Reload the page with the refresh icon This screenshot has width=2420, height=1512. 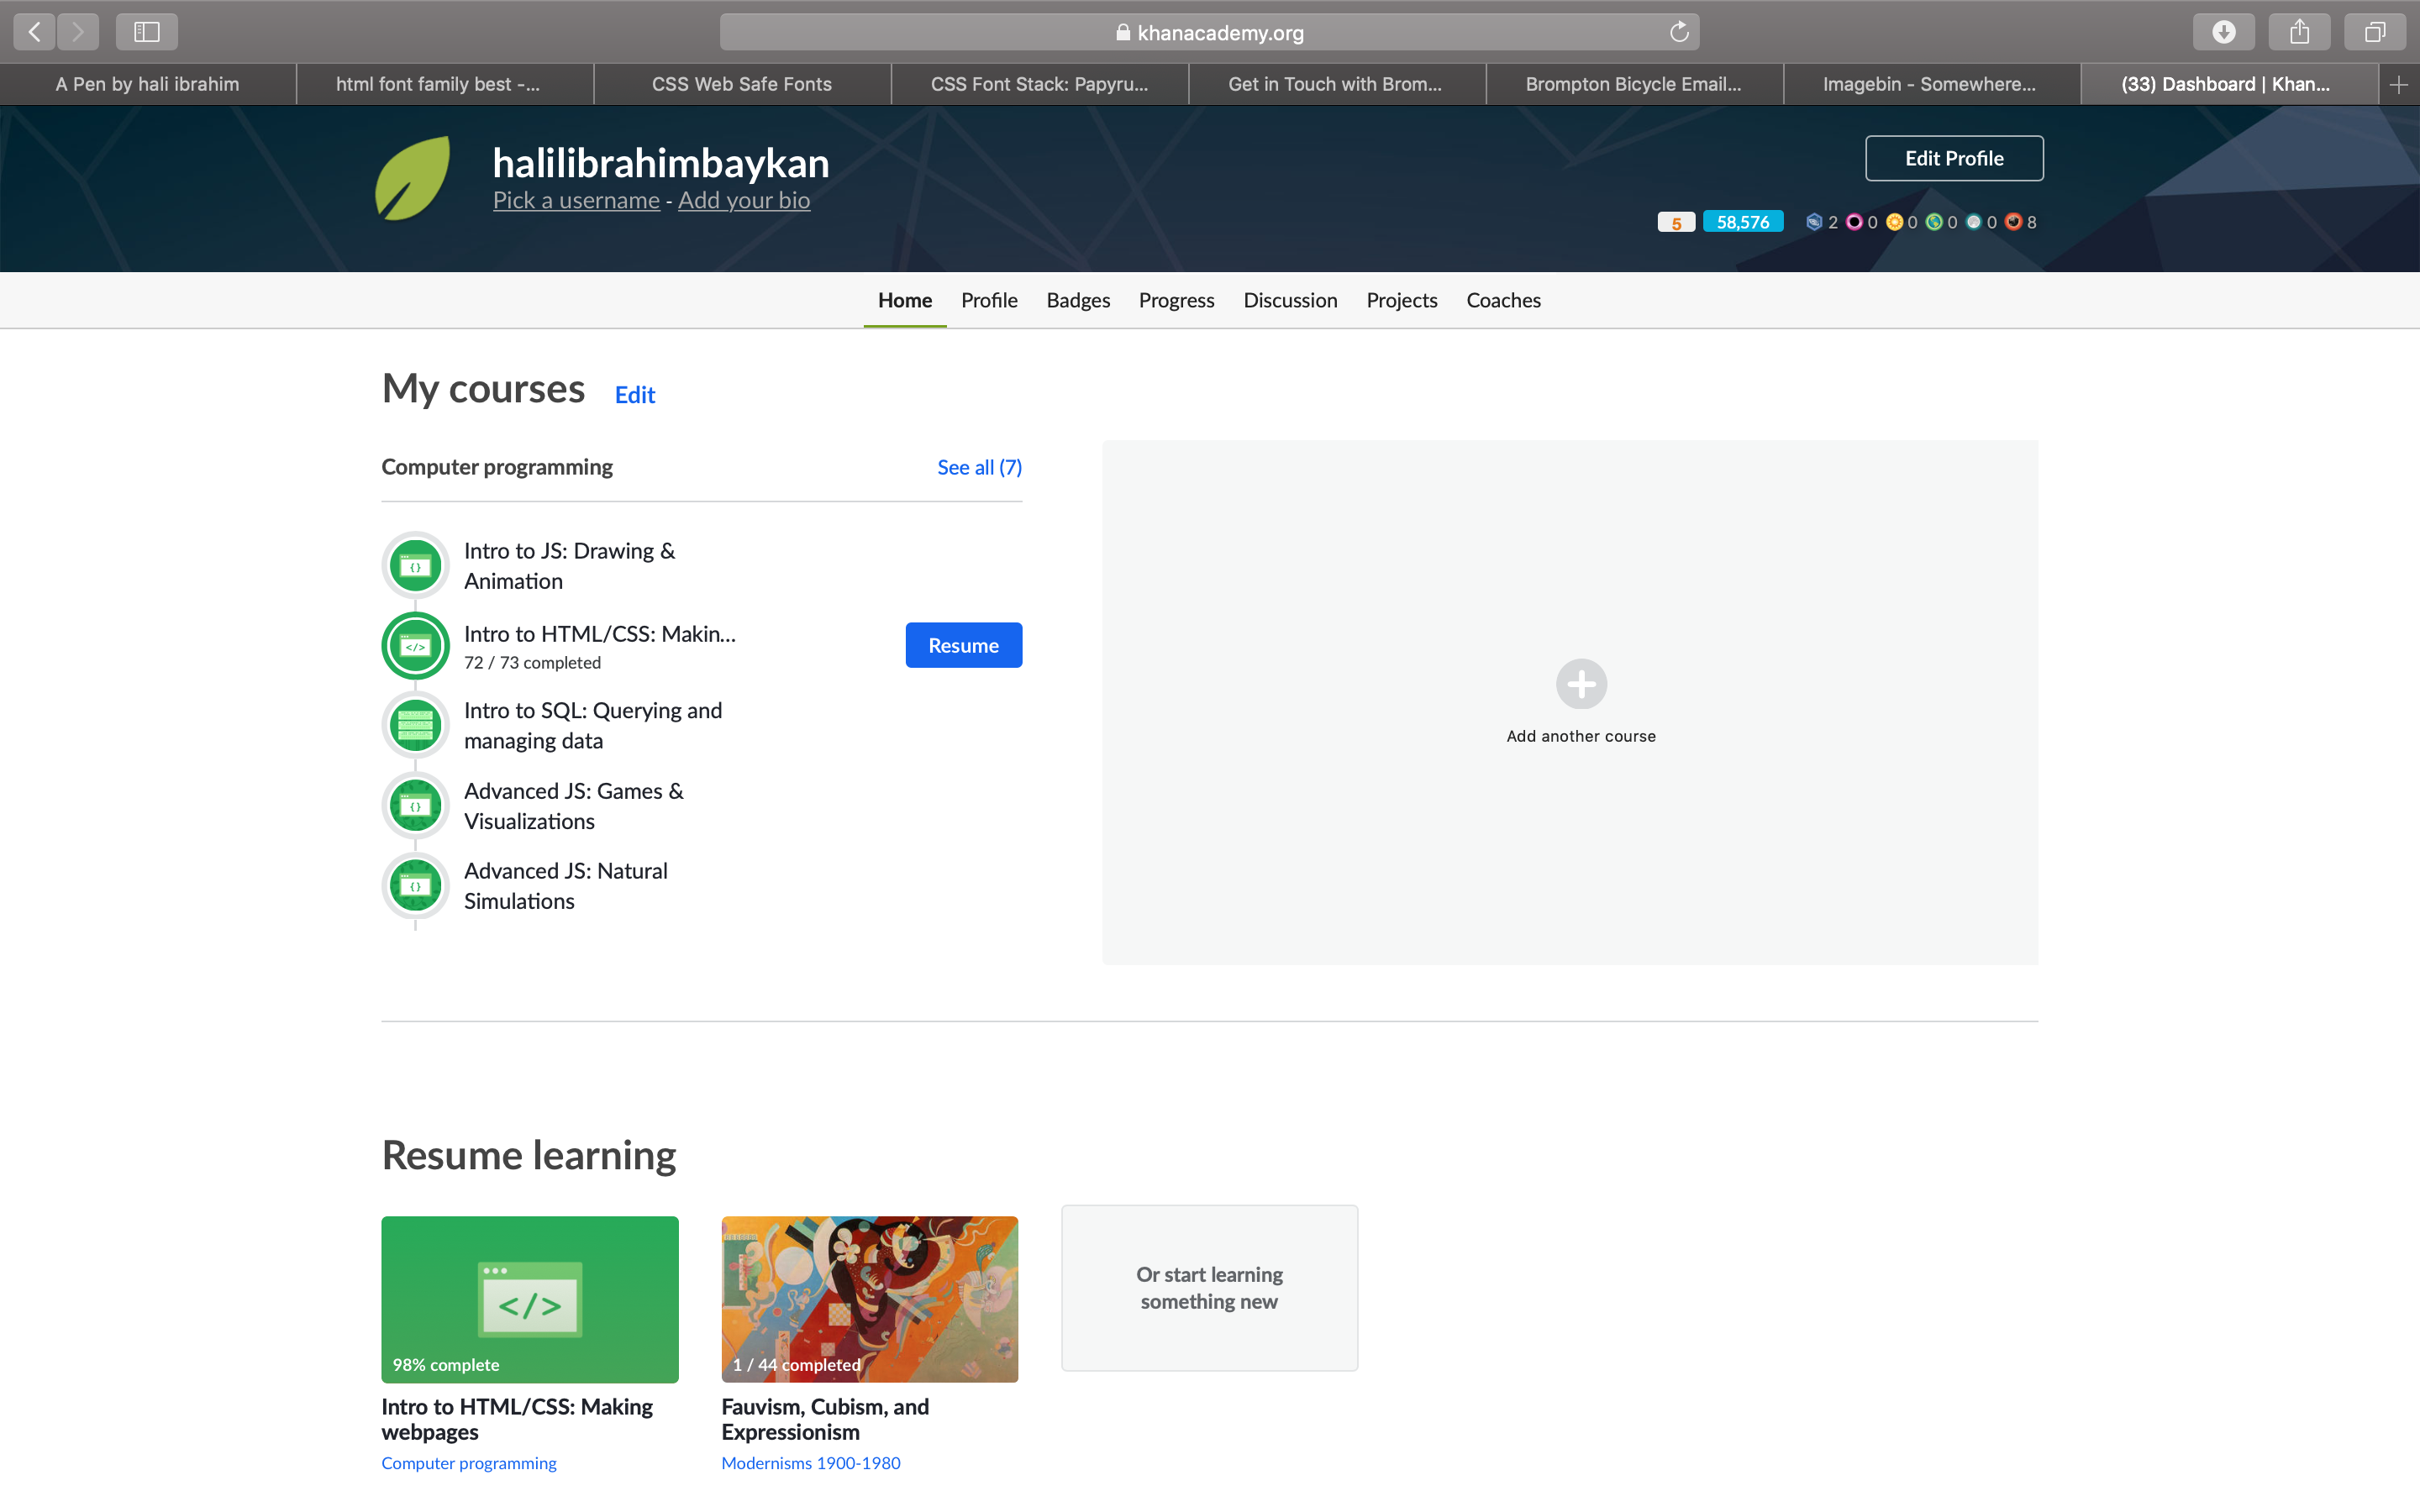pos(1679,32)
